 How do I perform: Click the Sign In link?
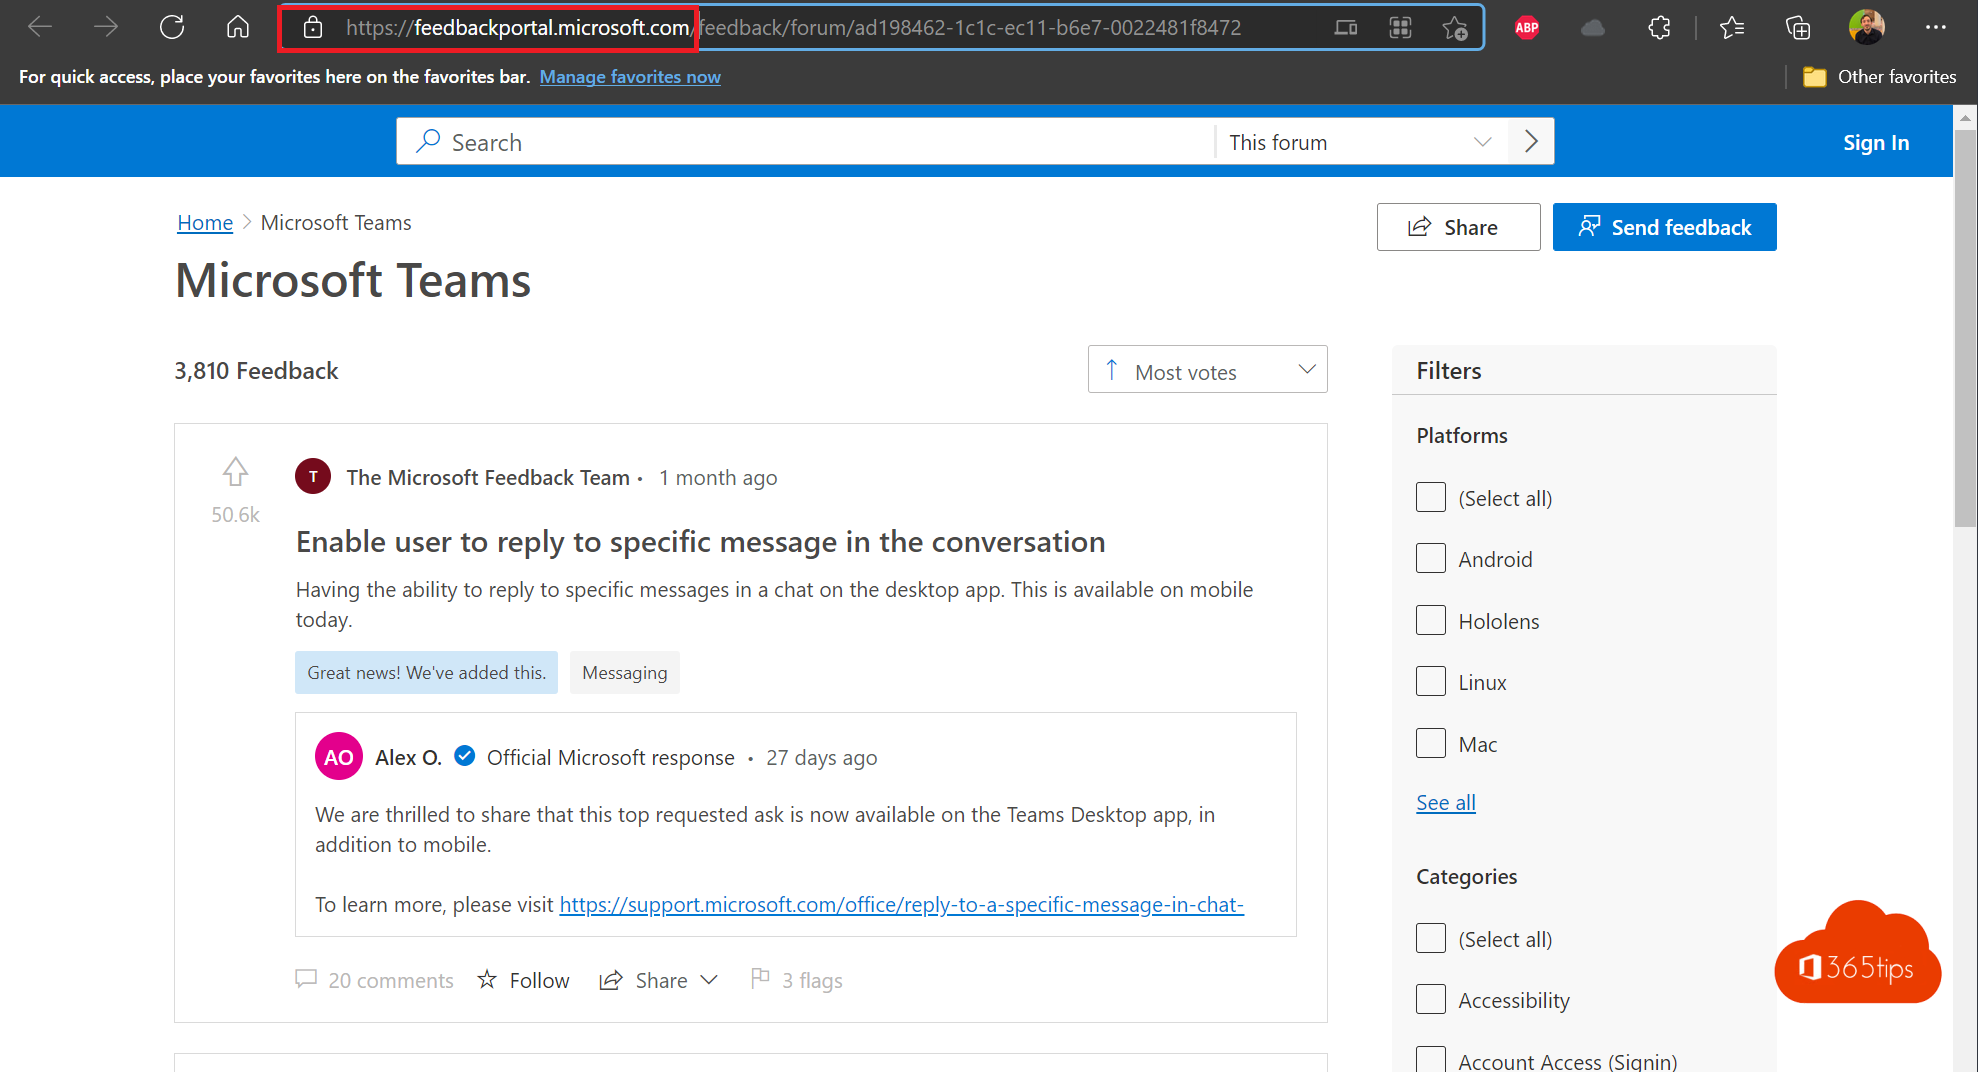click(x=1876, y=143)
